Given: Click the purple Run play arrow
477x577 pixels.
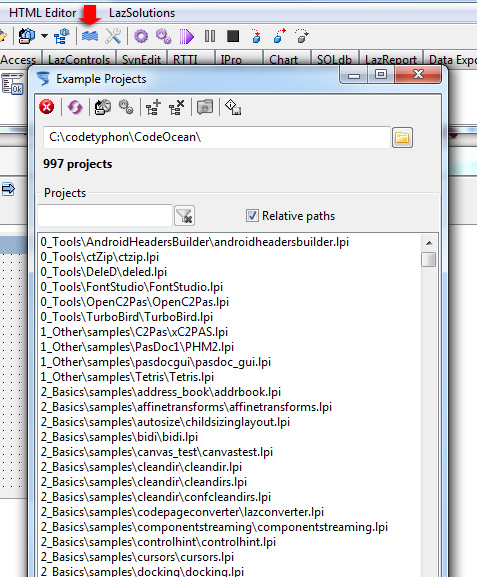Looking at the screenshot, I should click(187, 36).
